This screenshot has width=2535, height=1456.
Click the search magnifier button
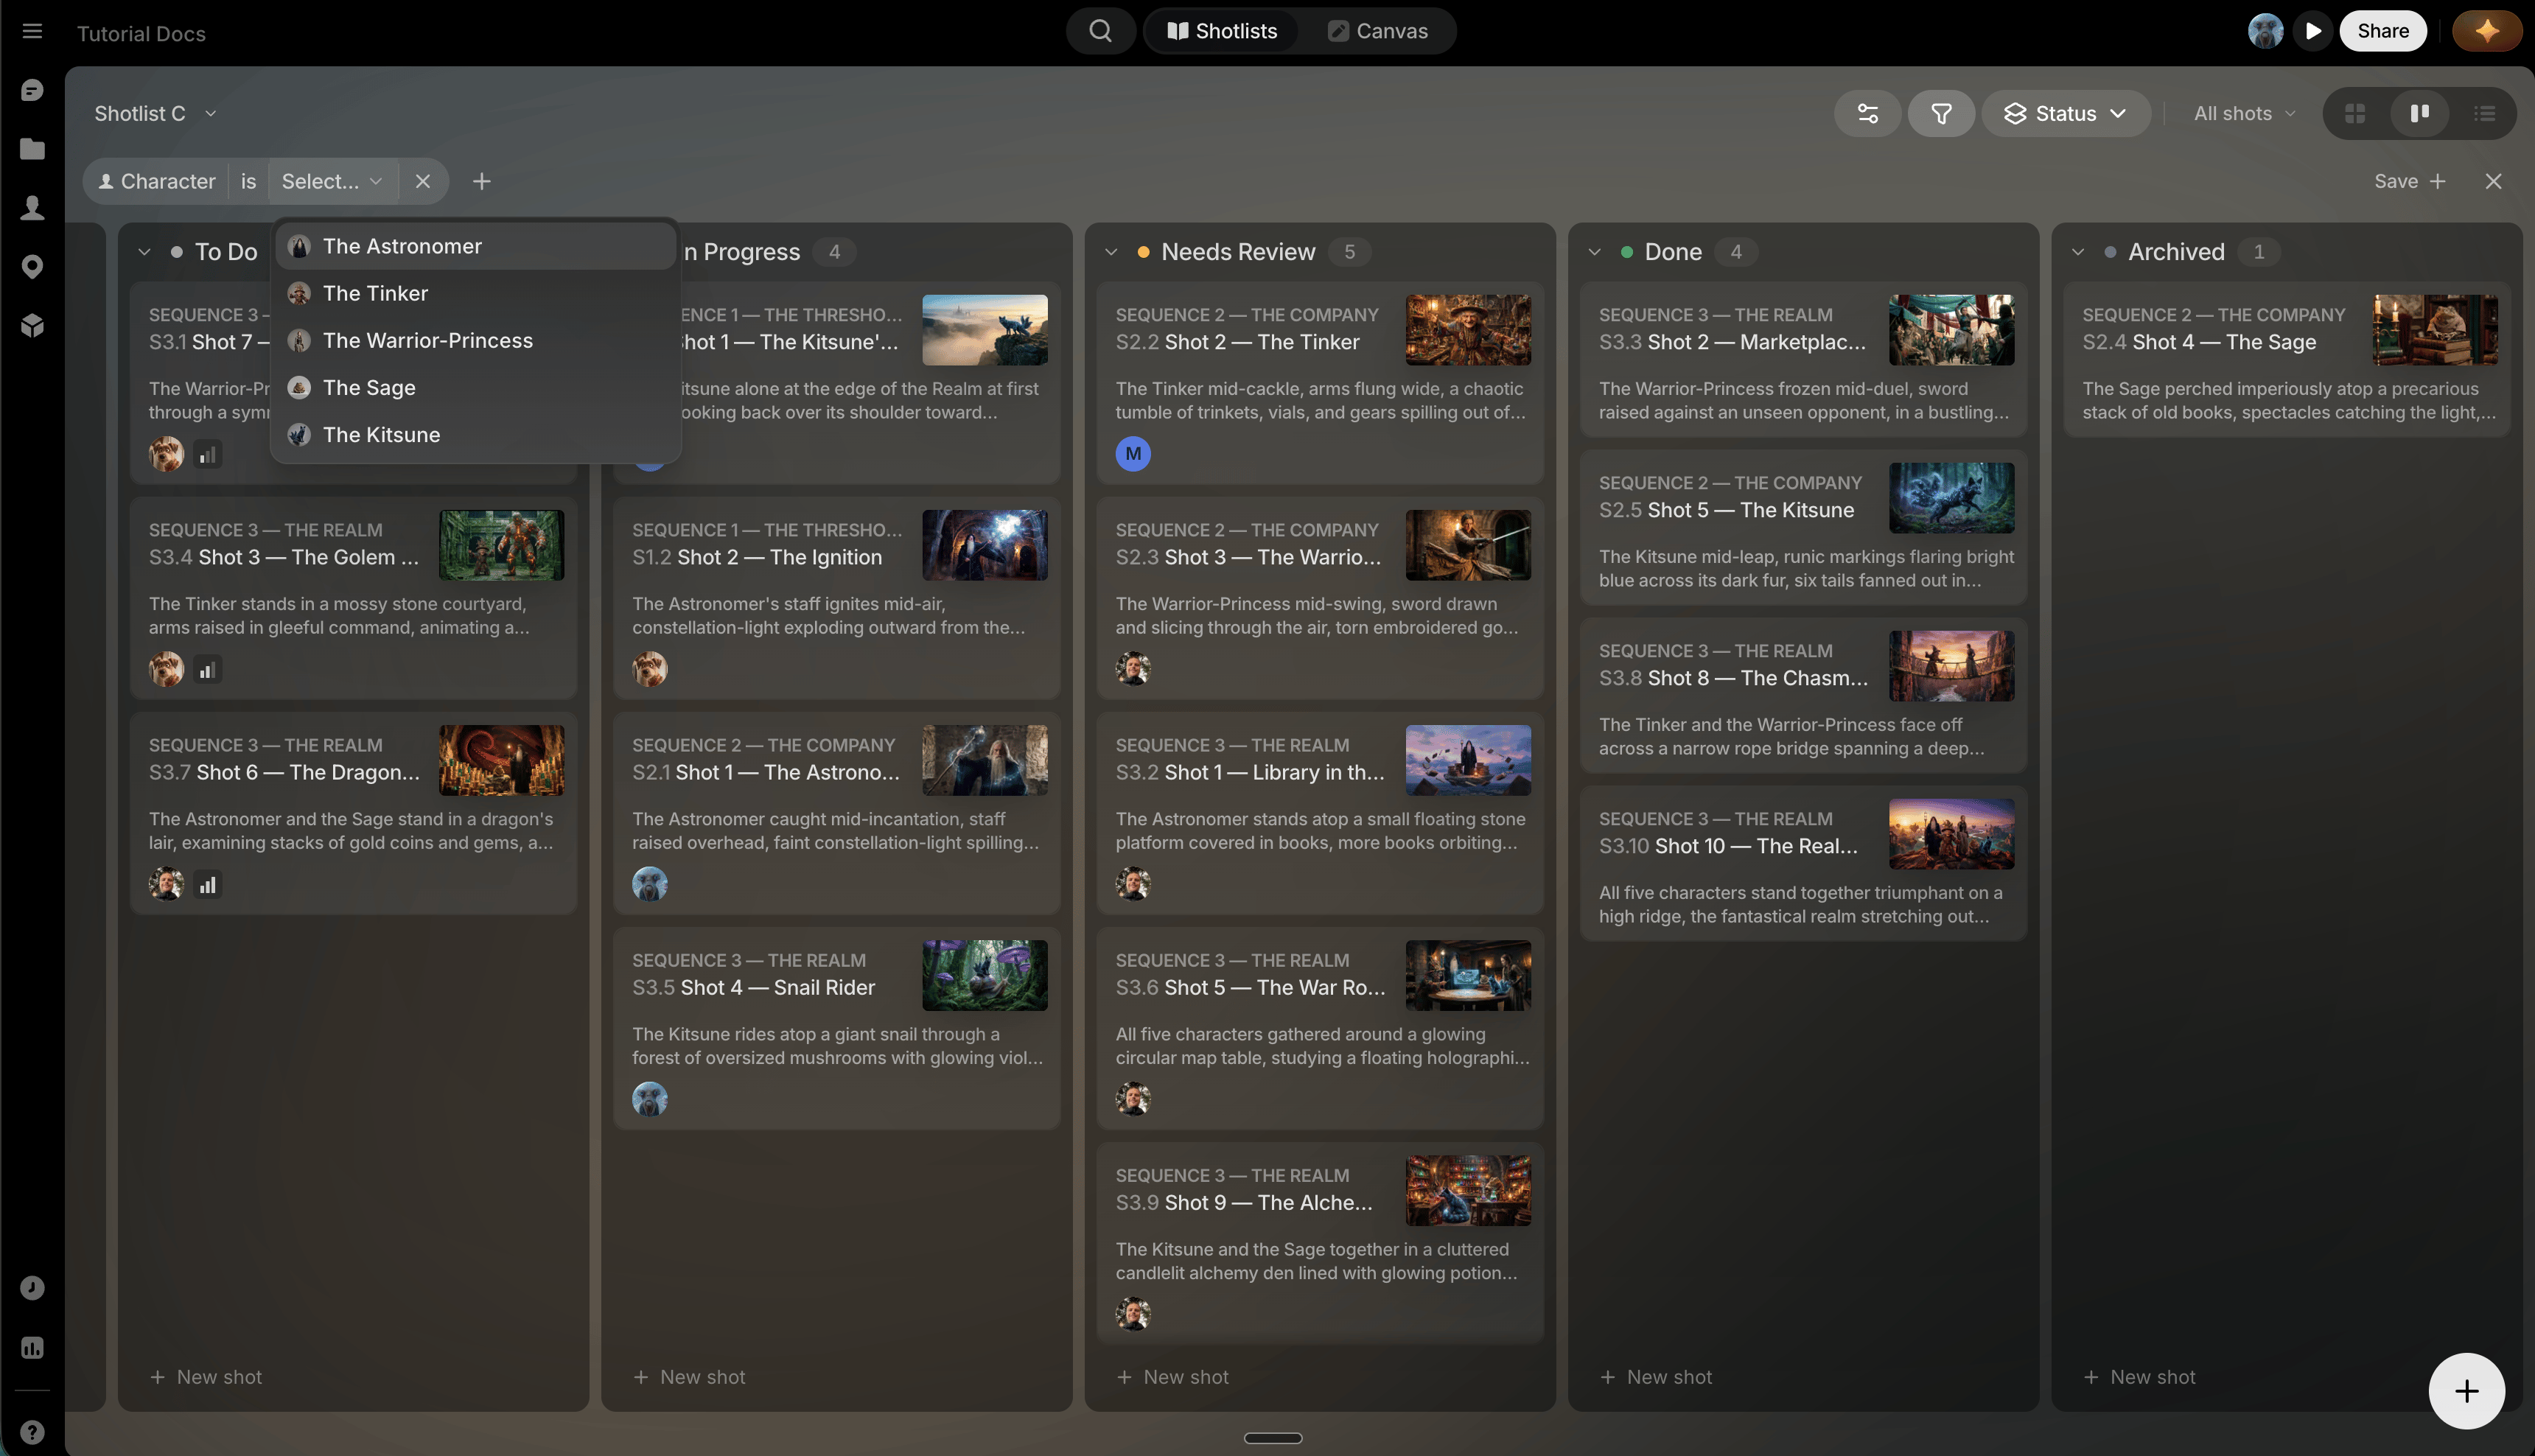pyautogui.click(x=1100, y=31)
